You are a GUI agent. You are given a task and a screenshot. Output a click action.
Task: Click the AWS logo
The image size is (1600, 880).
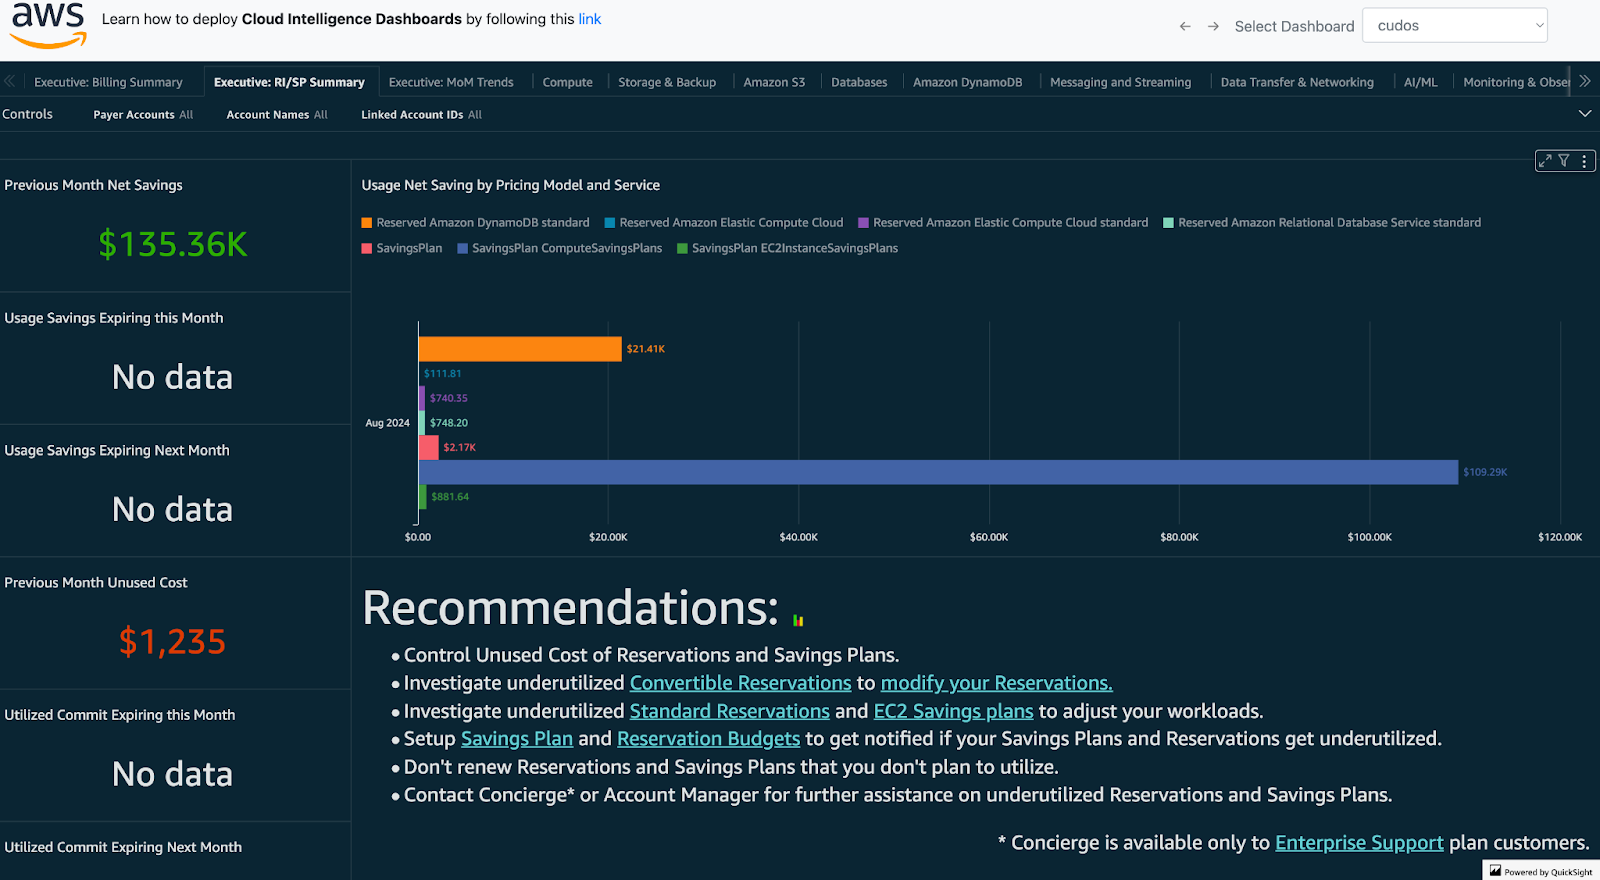tap(48, 25)
